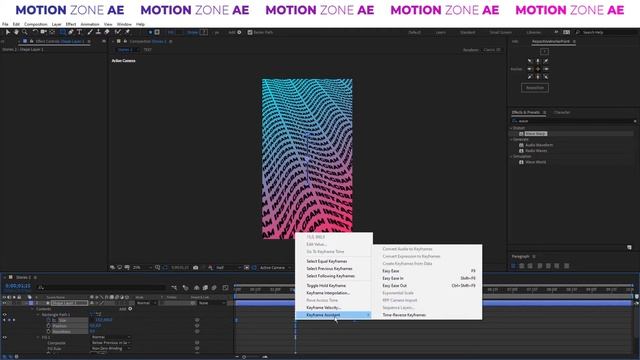Open the Fill 1 blend mode Normal dropdown

(x=111, y=338)
